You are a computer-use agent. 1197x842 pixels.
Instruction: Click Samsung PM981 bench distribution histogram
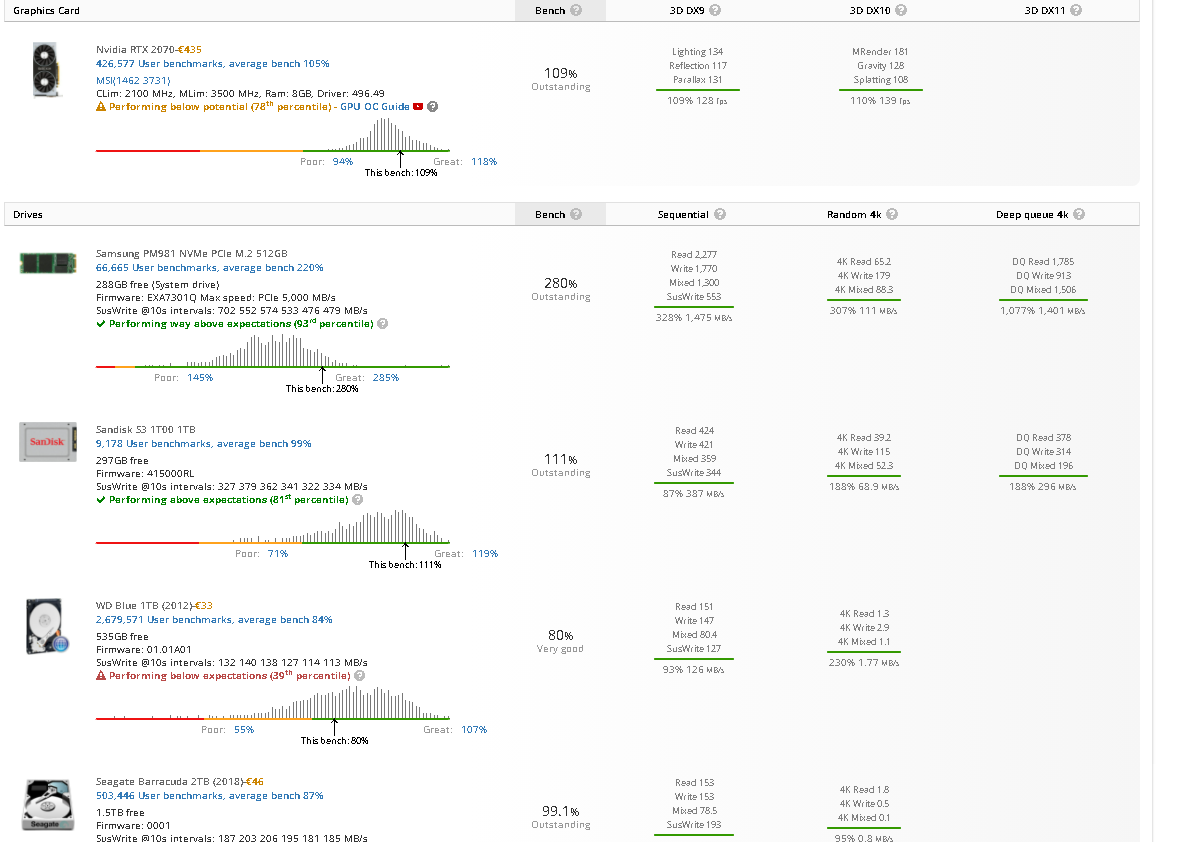(273, 351)
